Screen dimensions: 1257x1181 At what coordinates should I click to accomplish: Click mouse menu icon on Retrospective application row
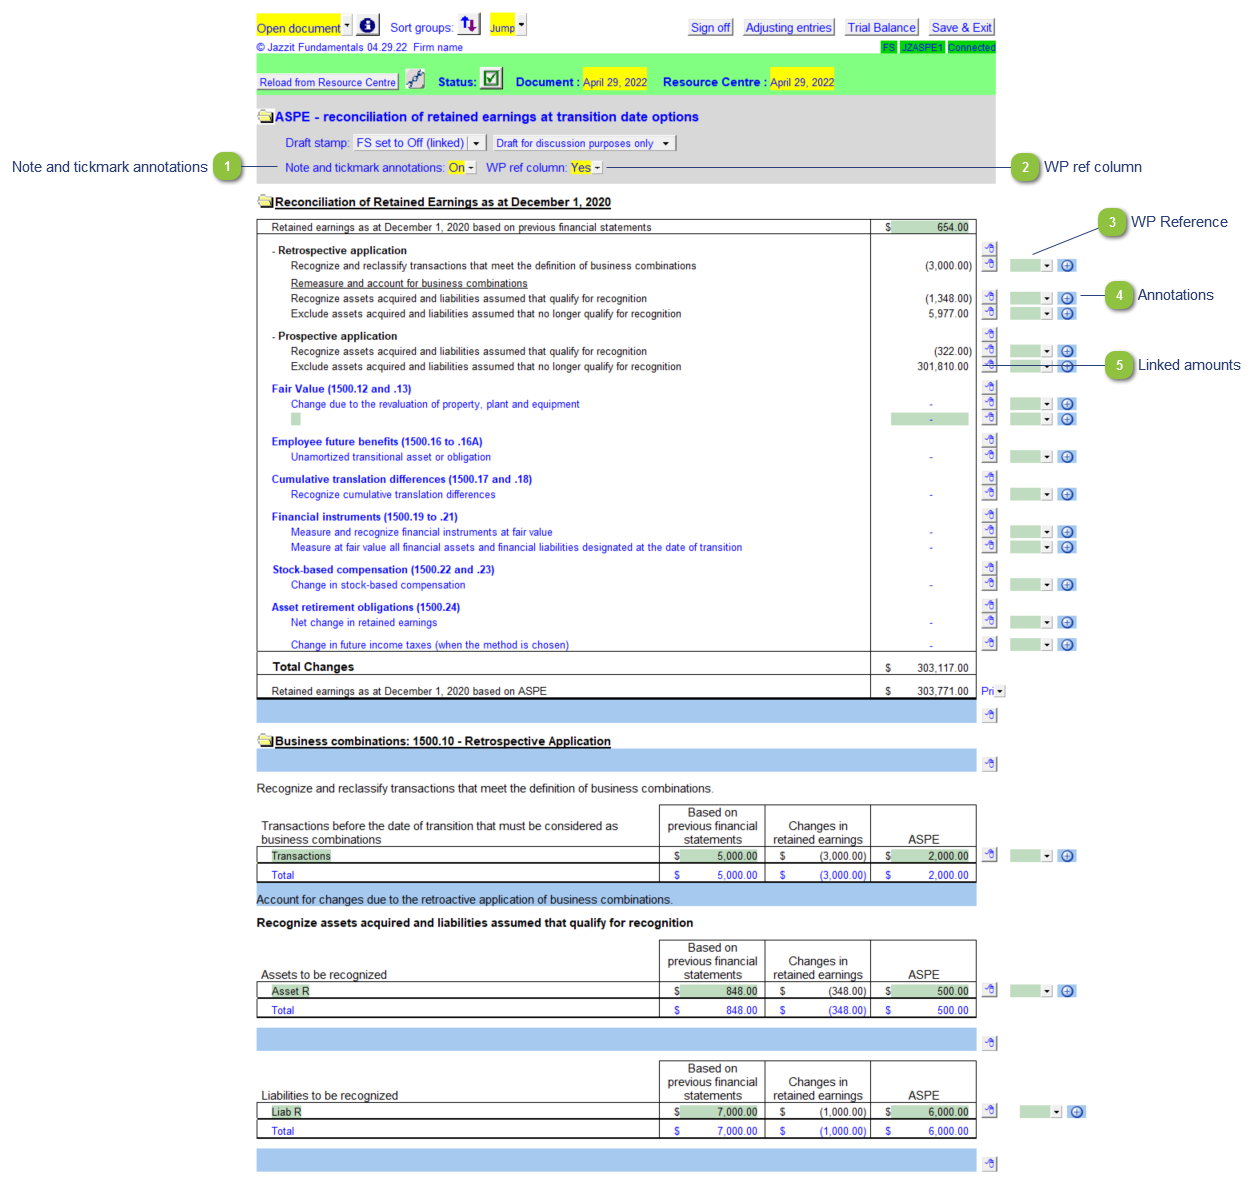coord(989,249)
